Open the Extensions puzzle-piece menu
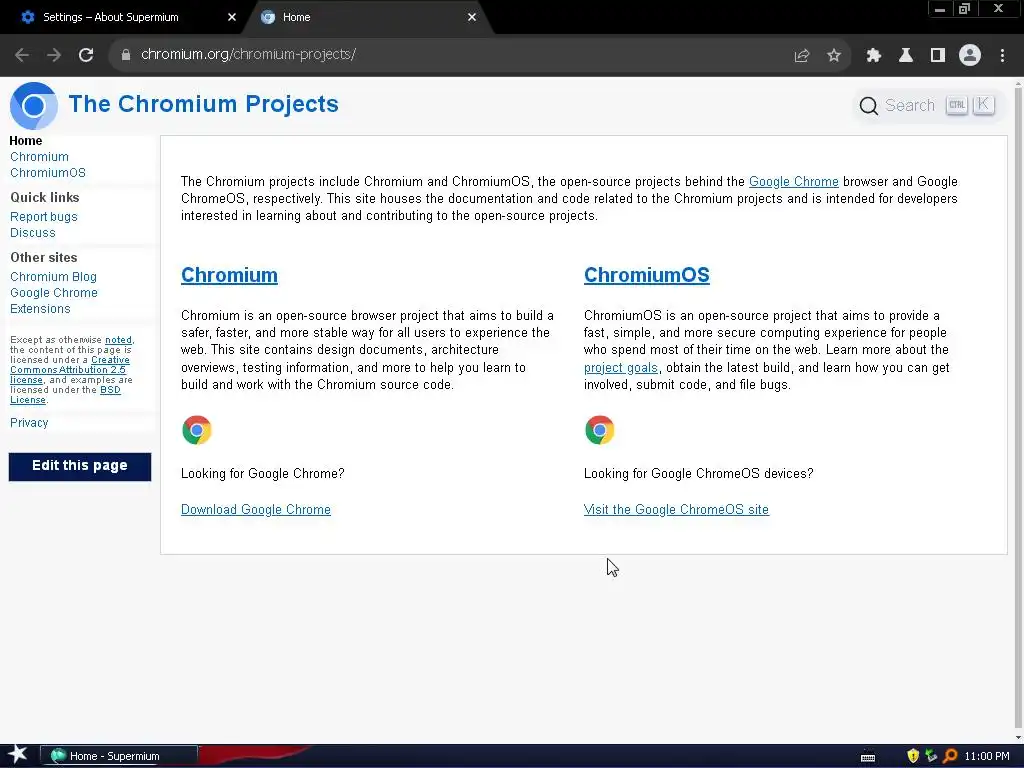 pos(874,56)
